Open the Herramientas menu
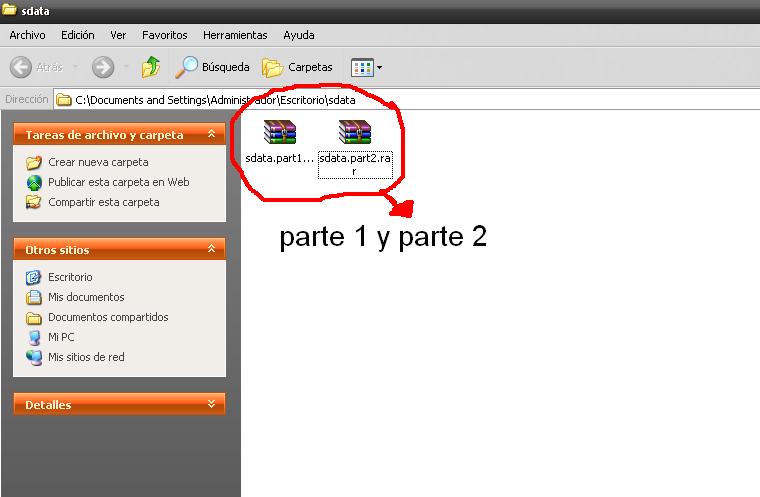Screen dimensions: 760x497 tap(235, 35)
